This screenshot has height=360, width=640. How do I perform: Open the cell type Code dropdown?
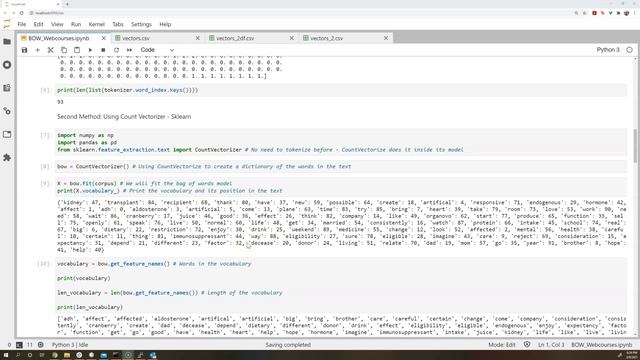coord(157,50)
